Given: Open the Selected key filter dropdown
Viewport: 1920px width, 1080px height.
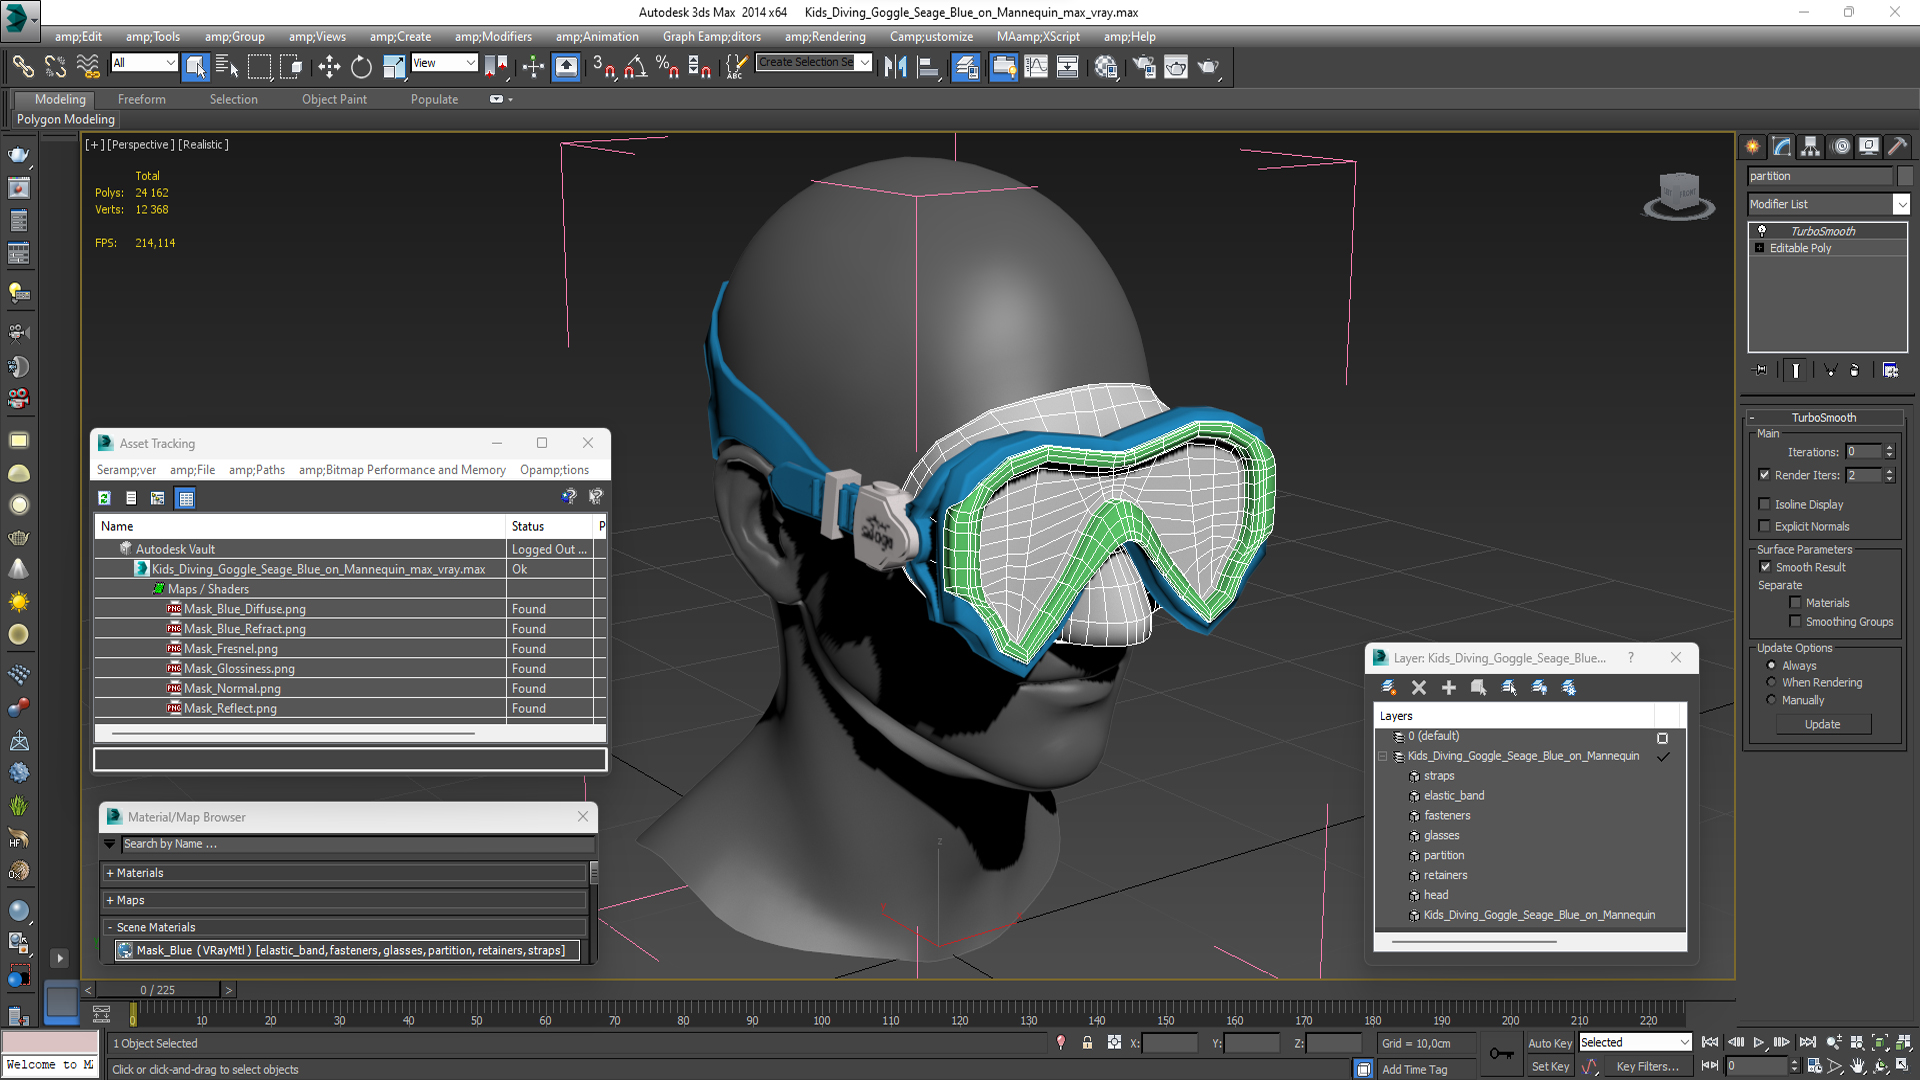Looking at the screenshot, I should coord(1635,1042).
